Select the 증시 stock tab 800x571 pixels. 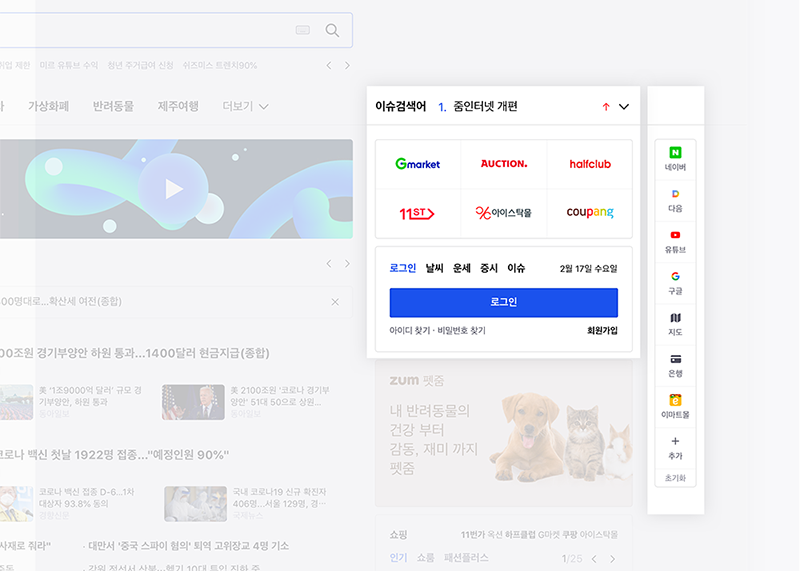click(x=489, y=268)
